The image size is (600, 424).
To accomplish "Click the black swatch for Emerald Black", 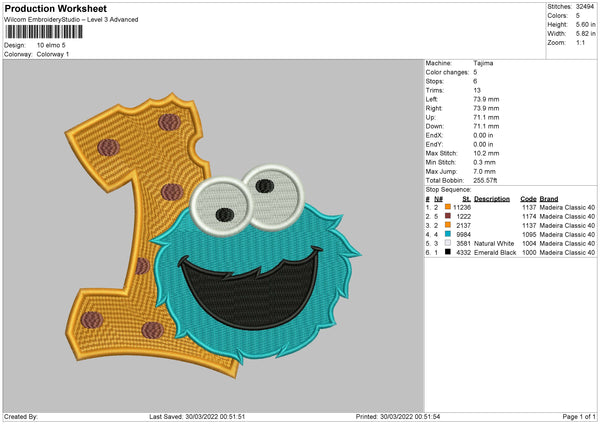I will (x=448, y=252).
